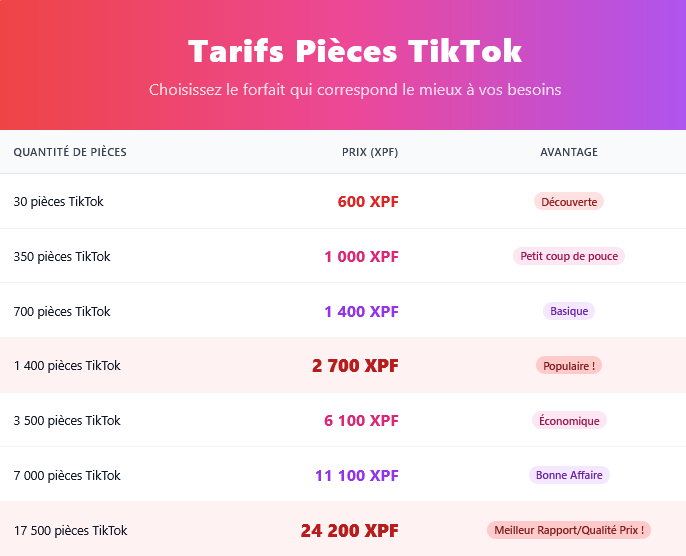The width and height of the screenshot is (686, 556).
Task: Select the 350 pièces TikTok row
Action: pos(62,257)
